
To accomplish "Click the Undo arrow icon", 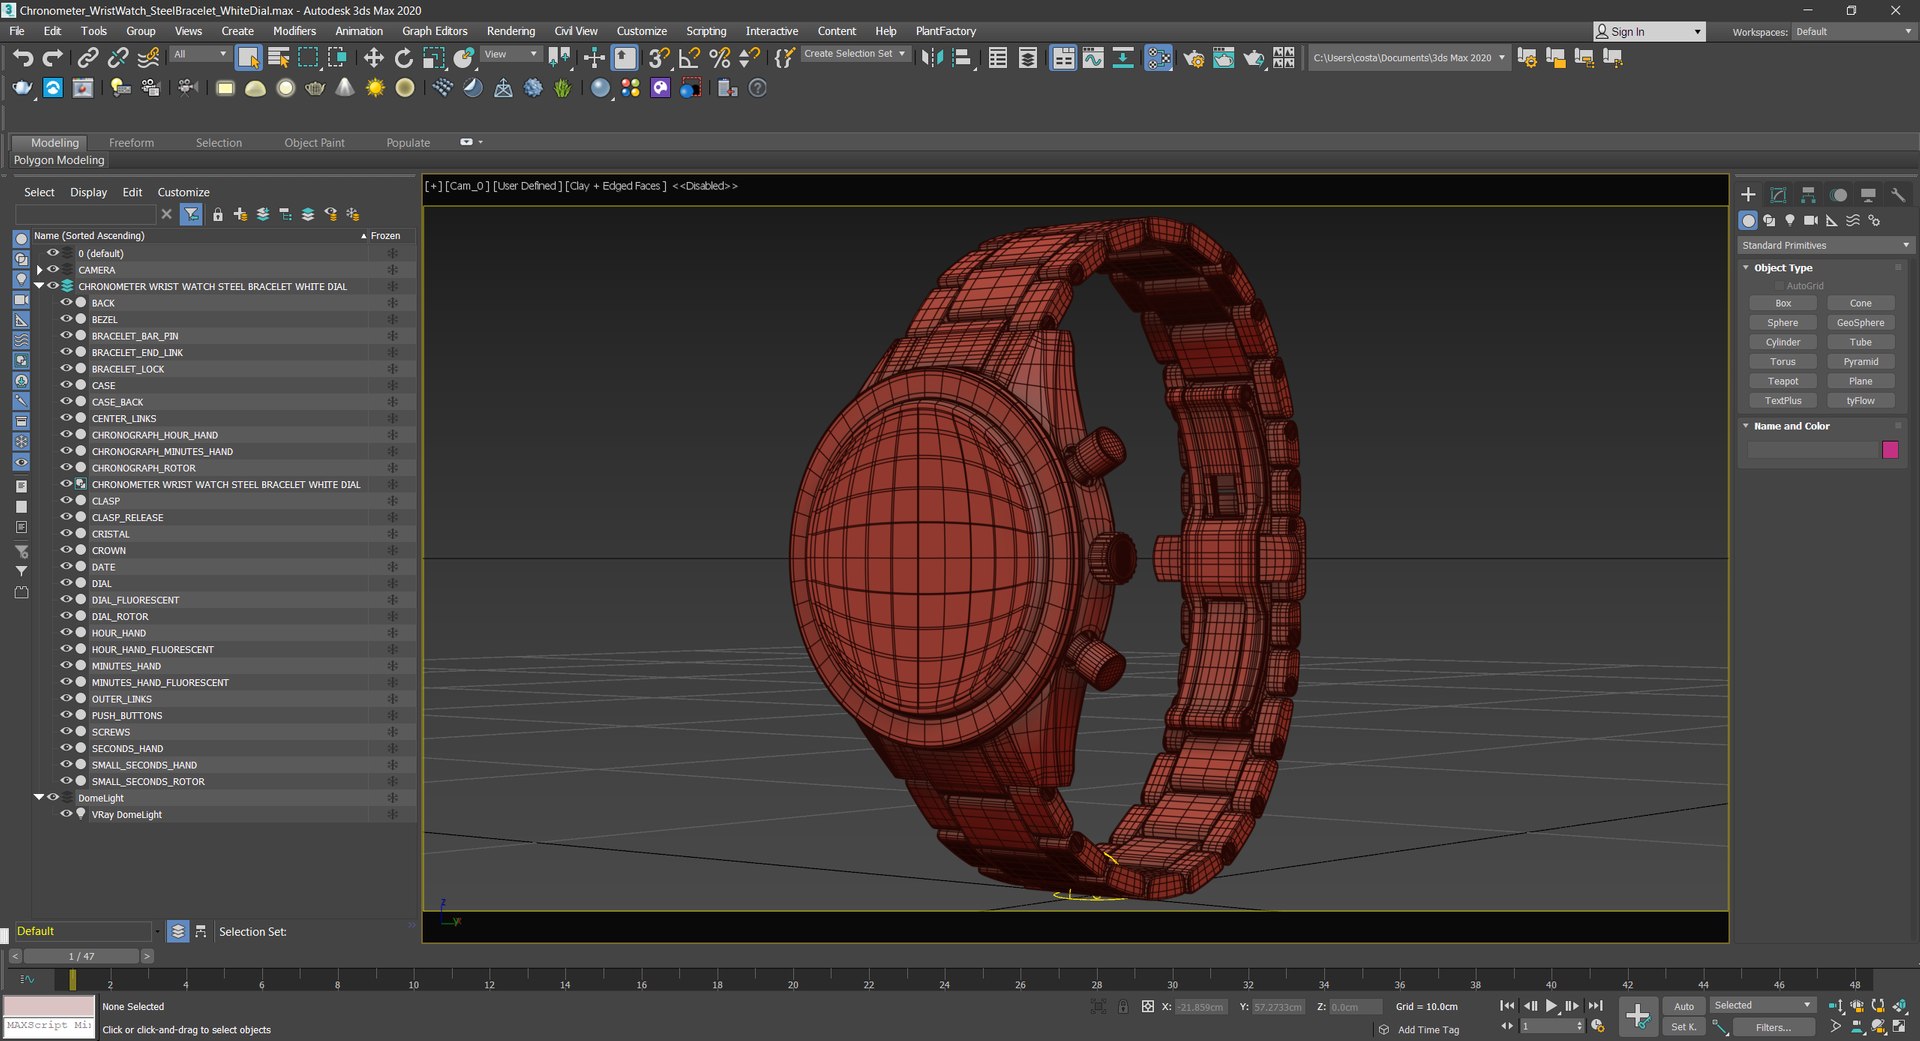I will point(22,58).
